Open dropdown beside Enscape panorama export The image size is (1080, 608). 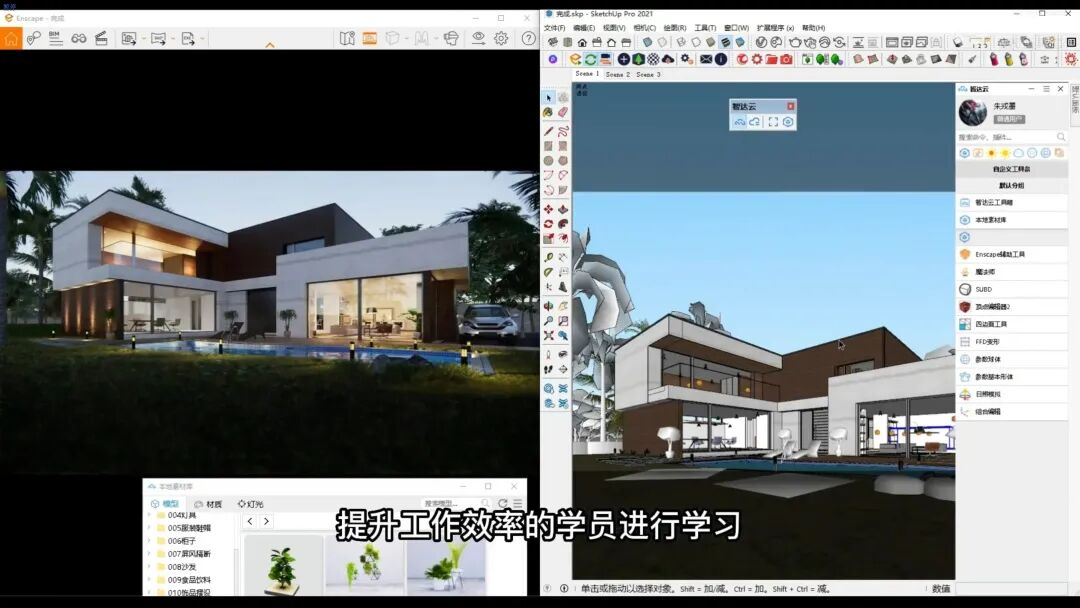(172, 39)
